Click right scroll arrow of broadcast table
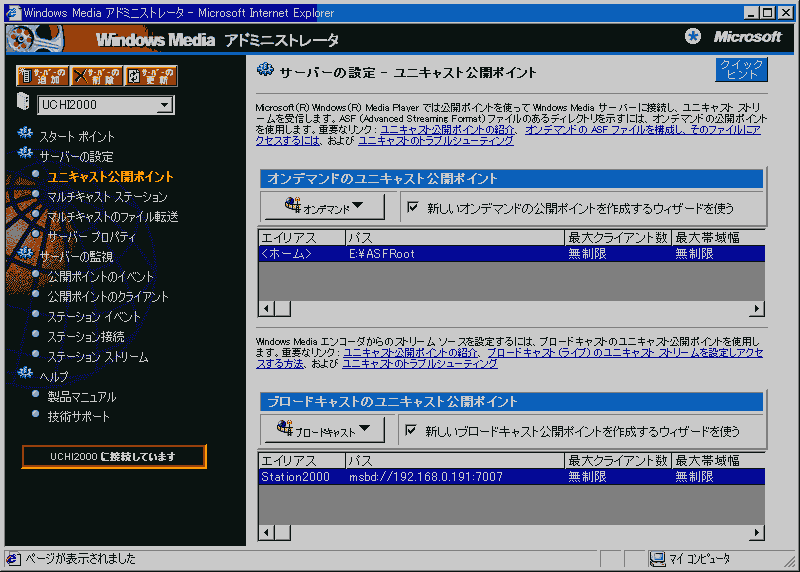 (757, 532)
